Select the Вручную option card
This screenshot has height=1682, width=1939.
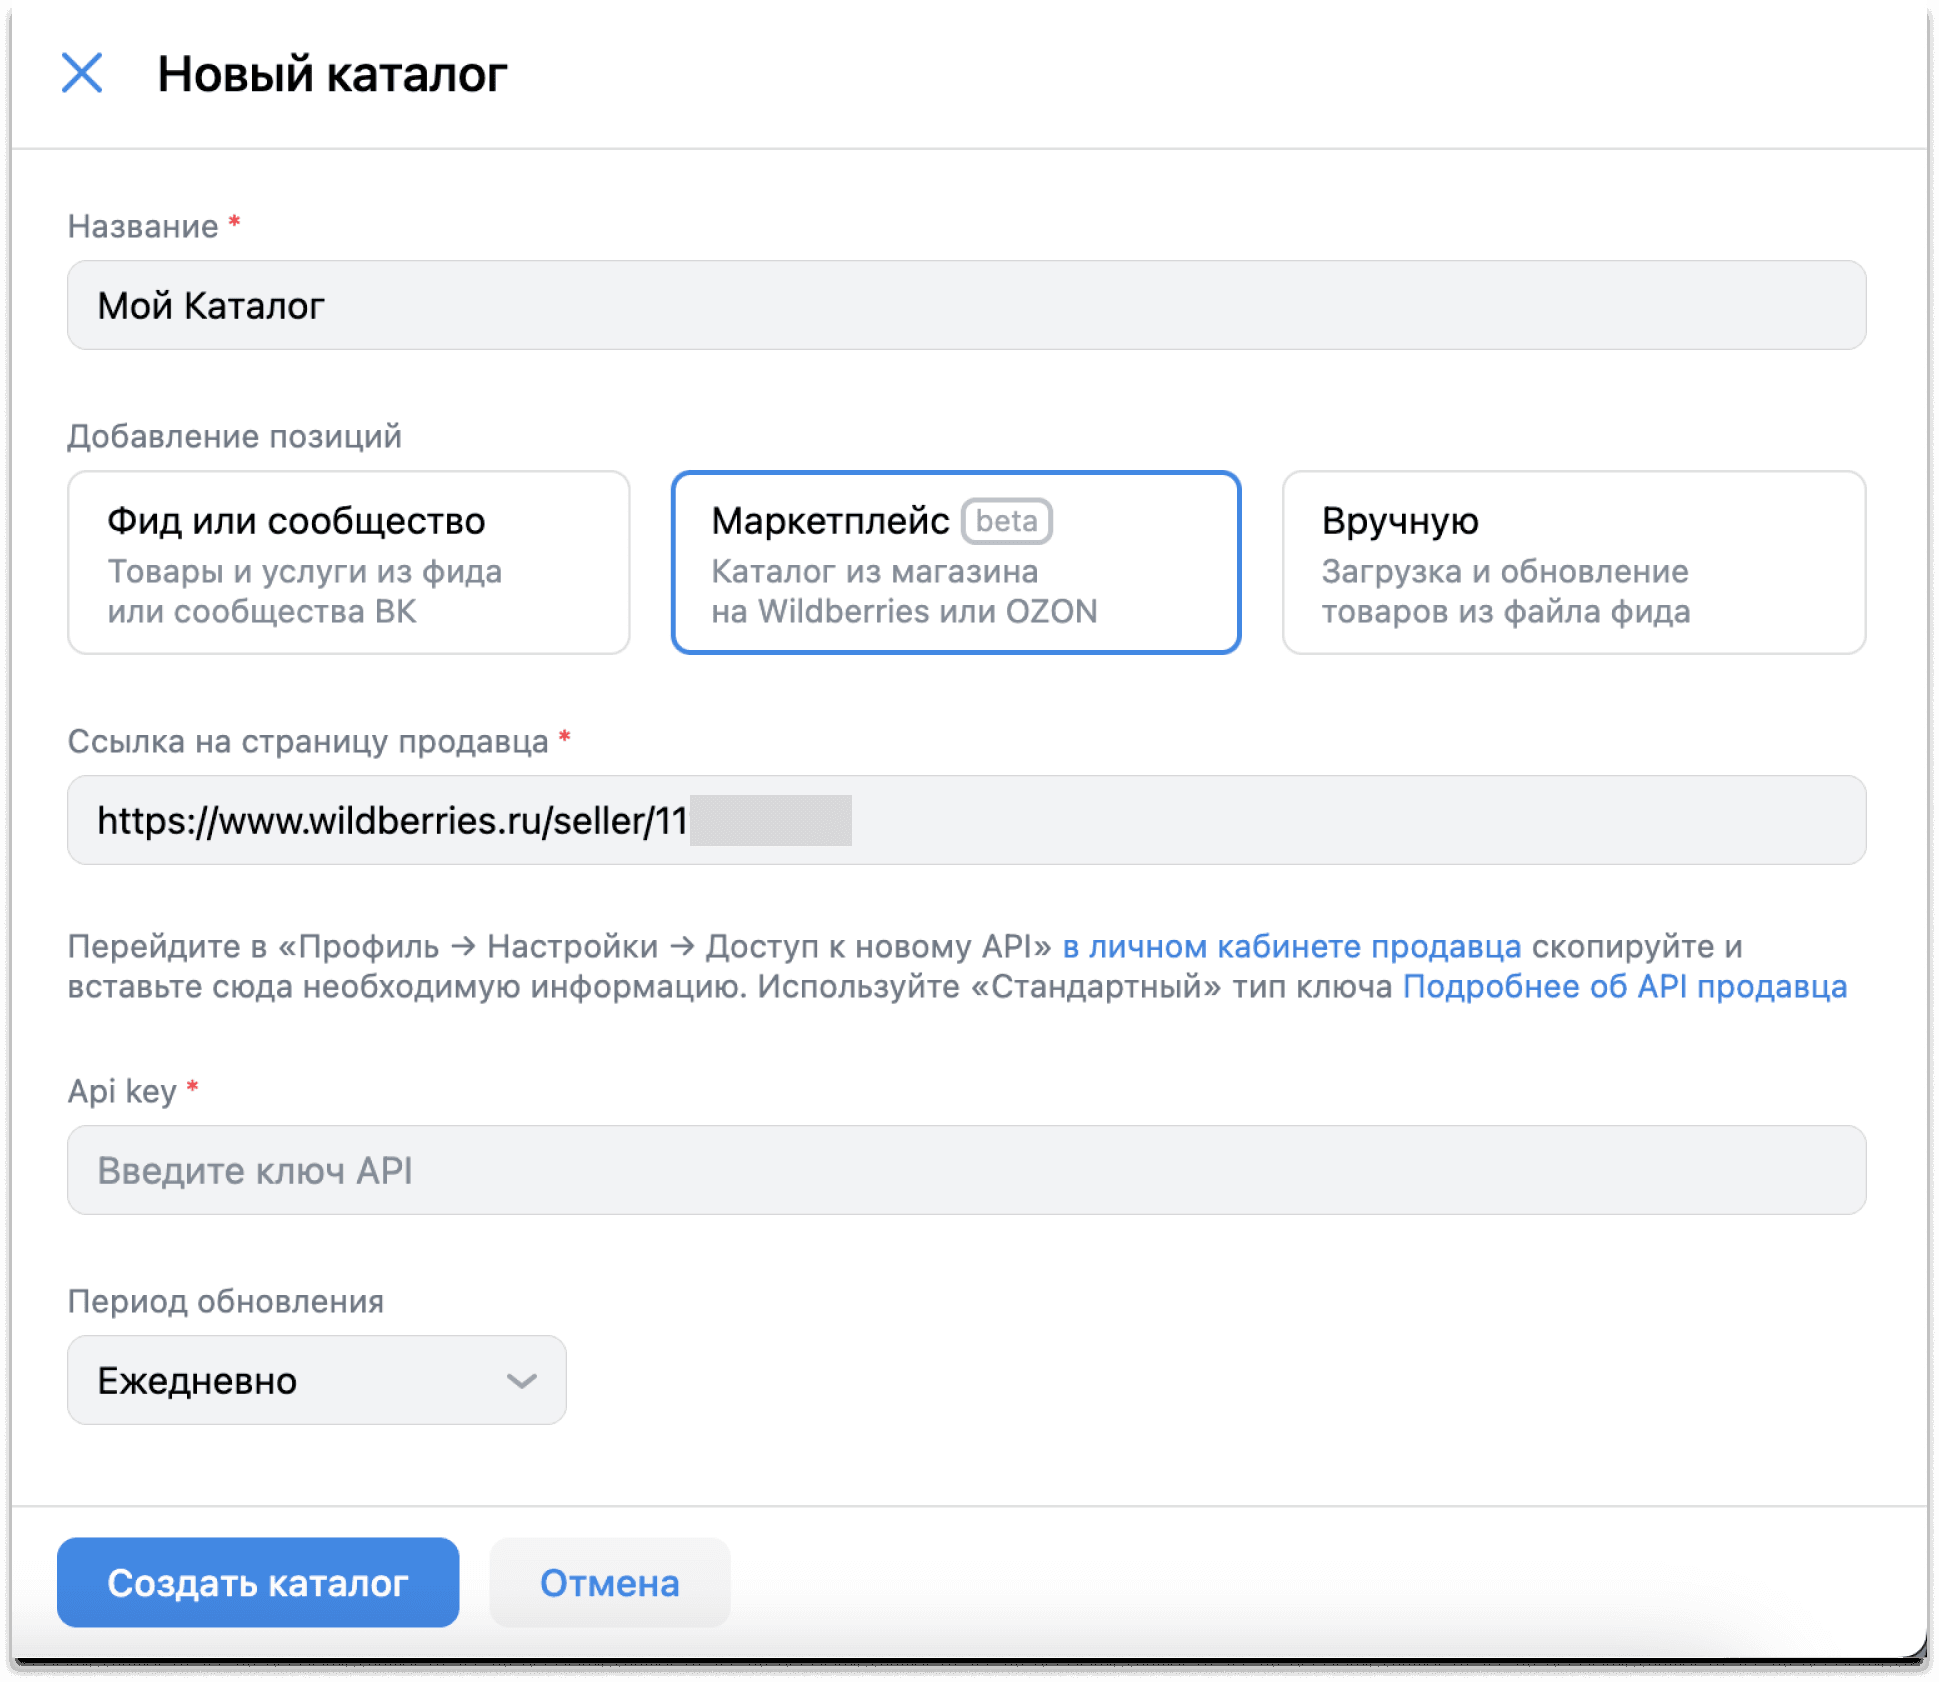coord(1573,563)
